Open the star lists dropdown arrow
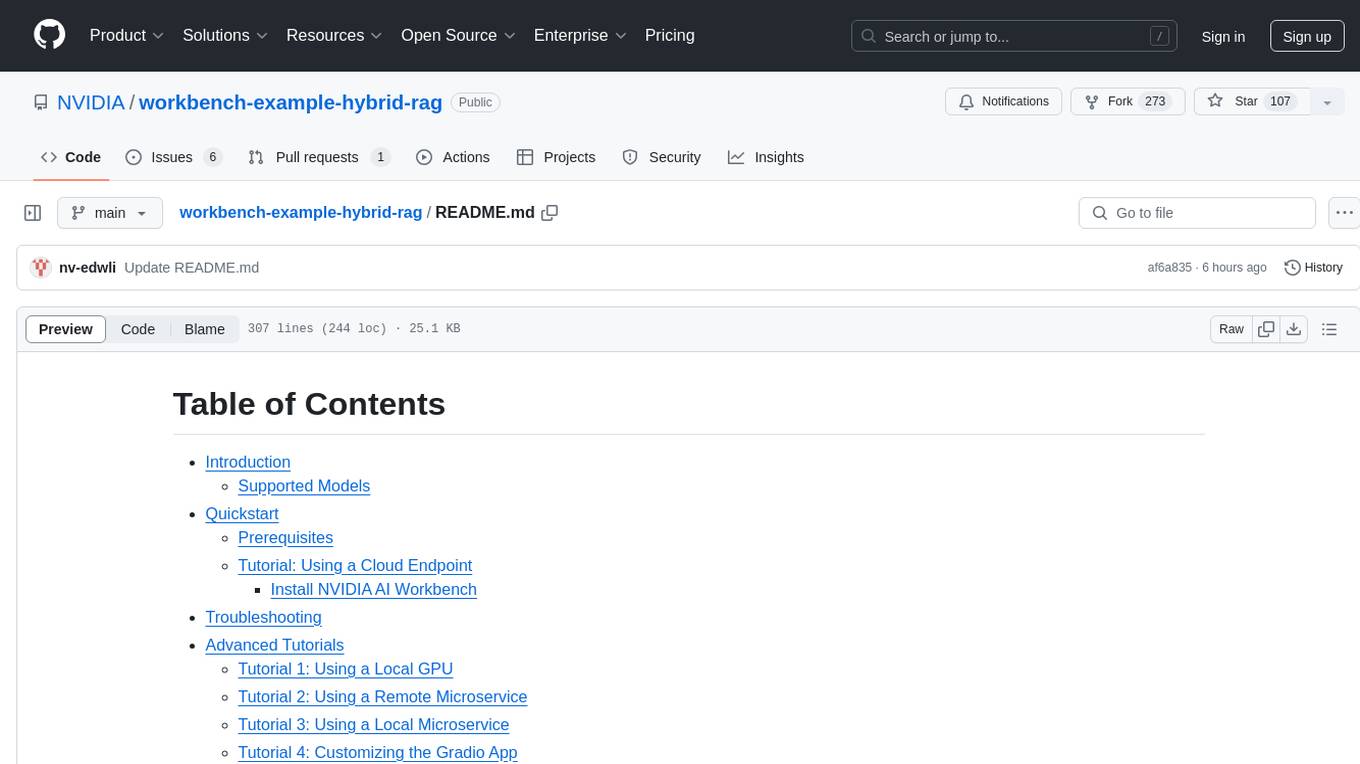Viewport: 1360px width, 764px height. (x=1327, y=102)
